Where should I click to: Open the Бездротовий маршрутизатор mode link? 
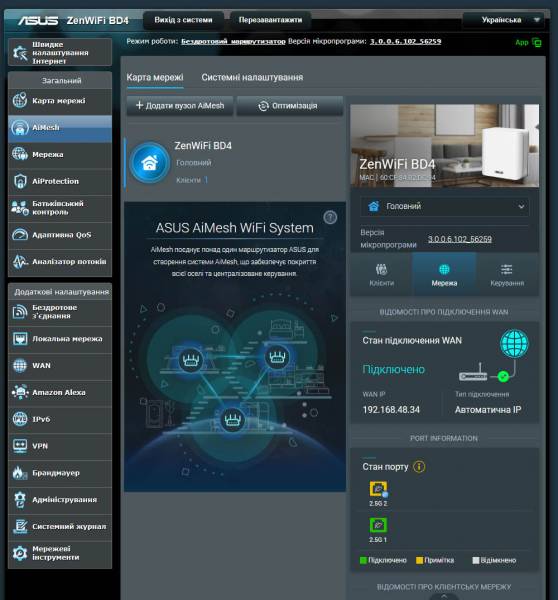(233, 41)
